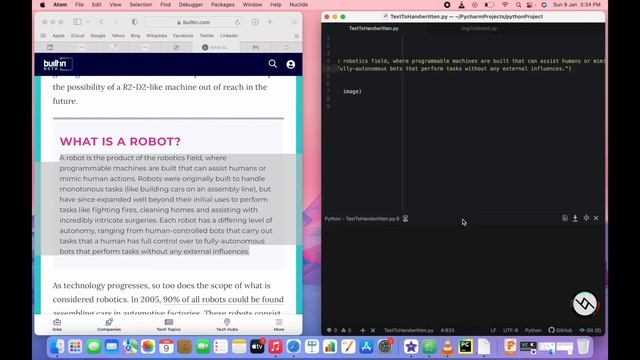Open the Facebook bookmark
The width and height of the screenshot is (640, 360).
click(183, 36)
